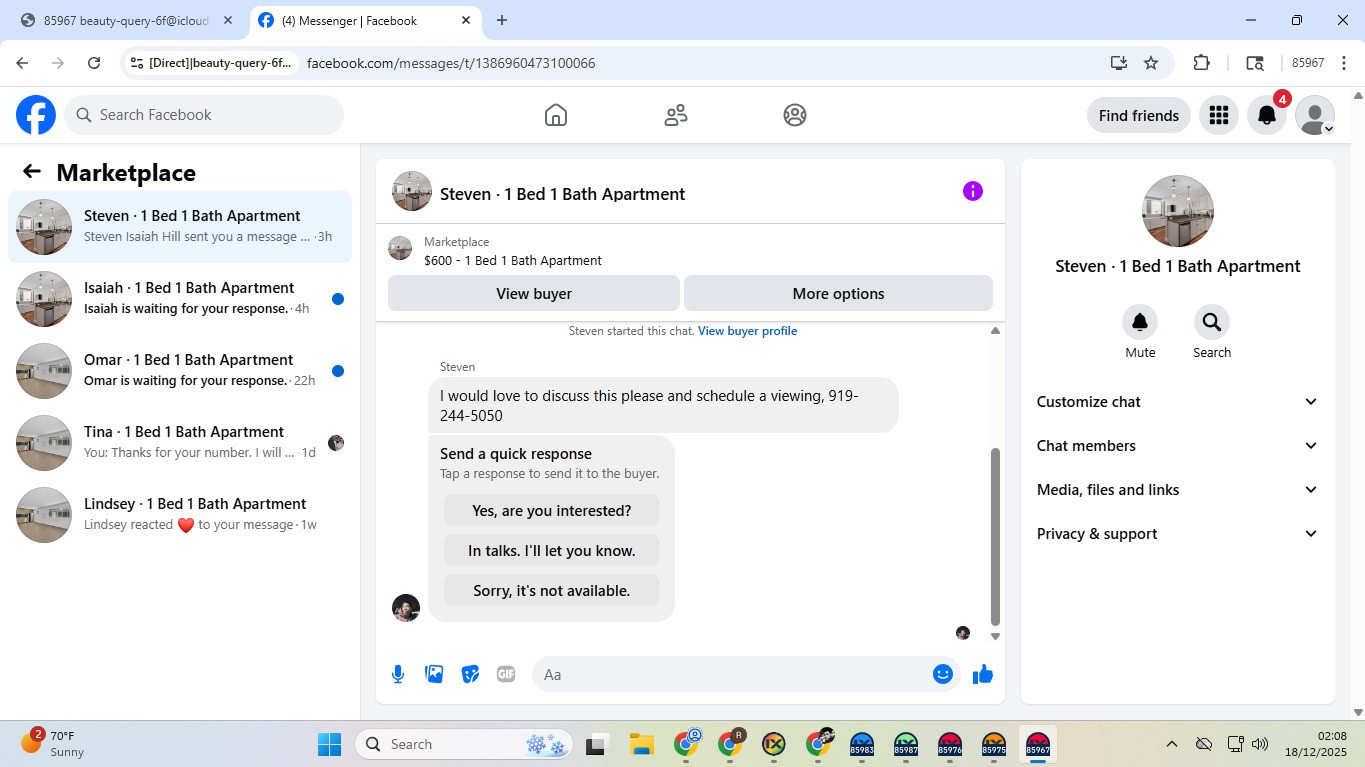The height and width of the screenshot is (767, 1365).
Task: Open the Isaiah 1 Bed 1 Bath chat
Action: [180, 299]
